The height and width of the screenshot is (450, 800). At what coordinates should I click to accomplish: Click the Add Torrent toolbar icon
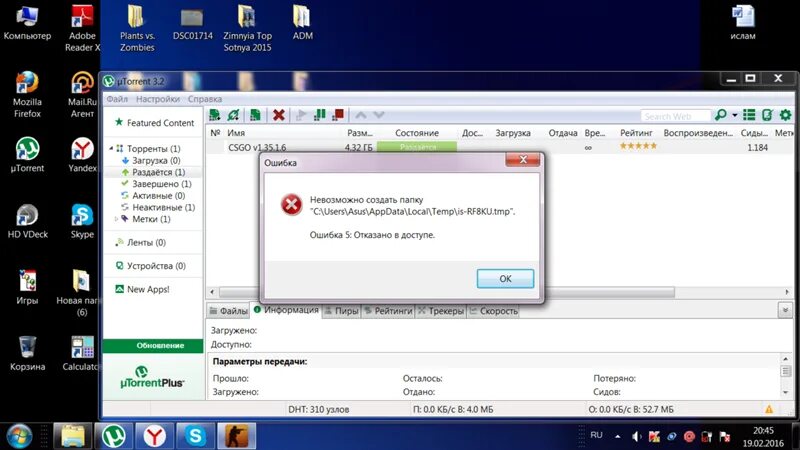215,115
